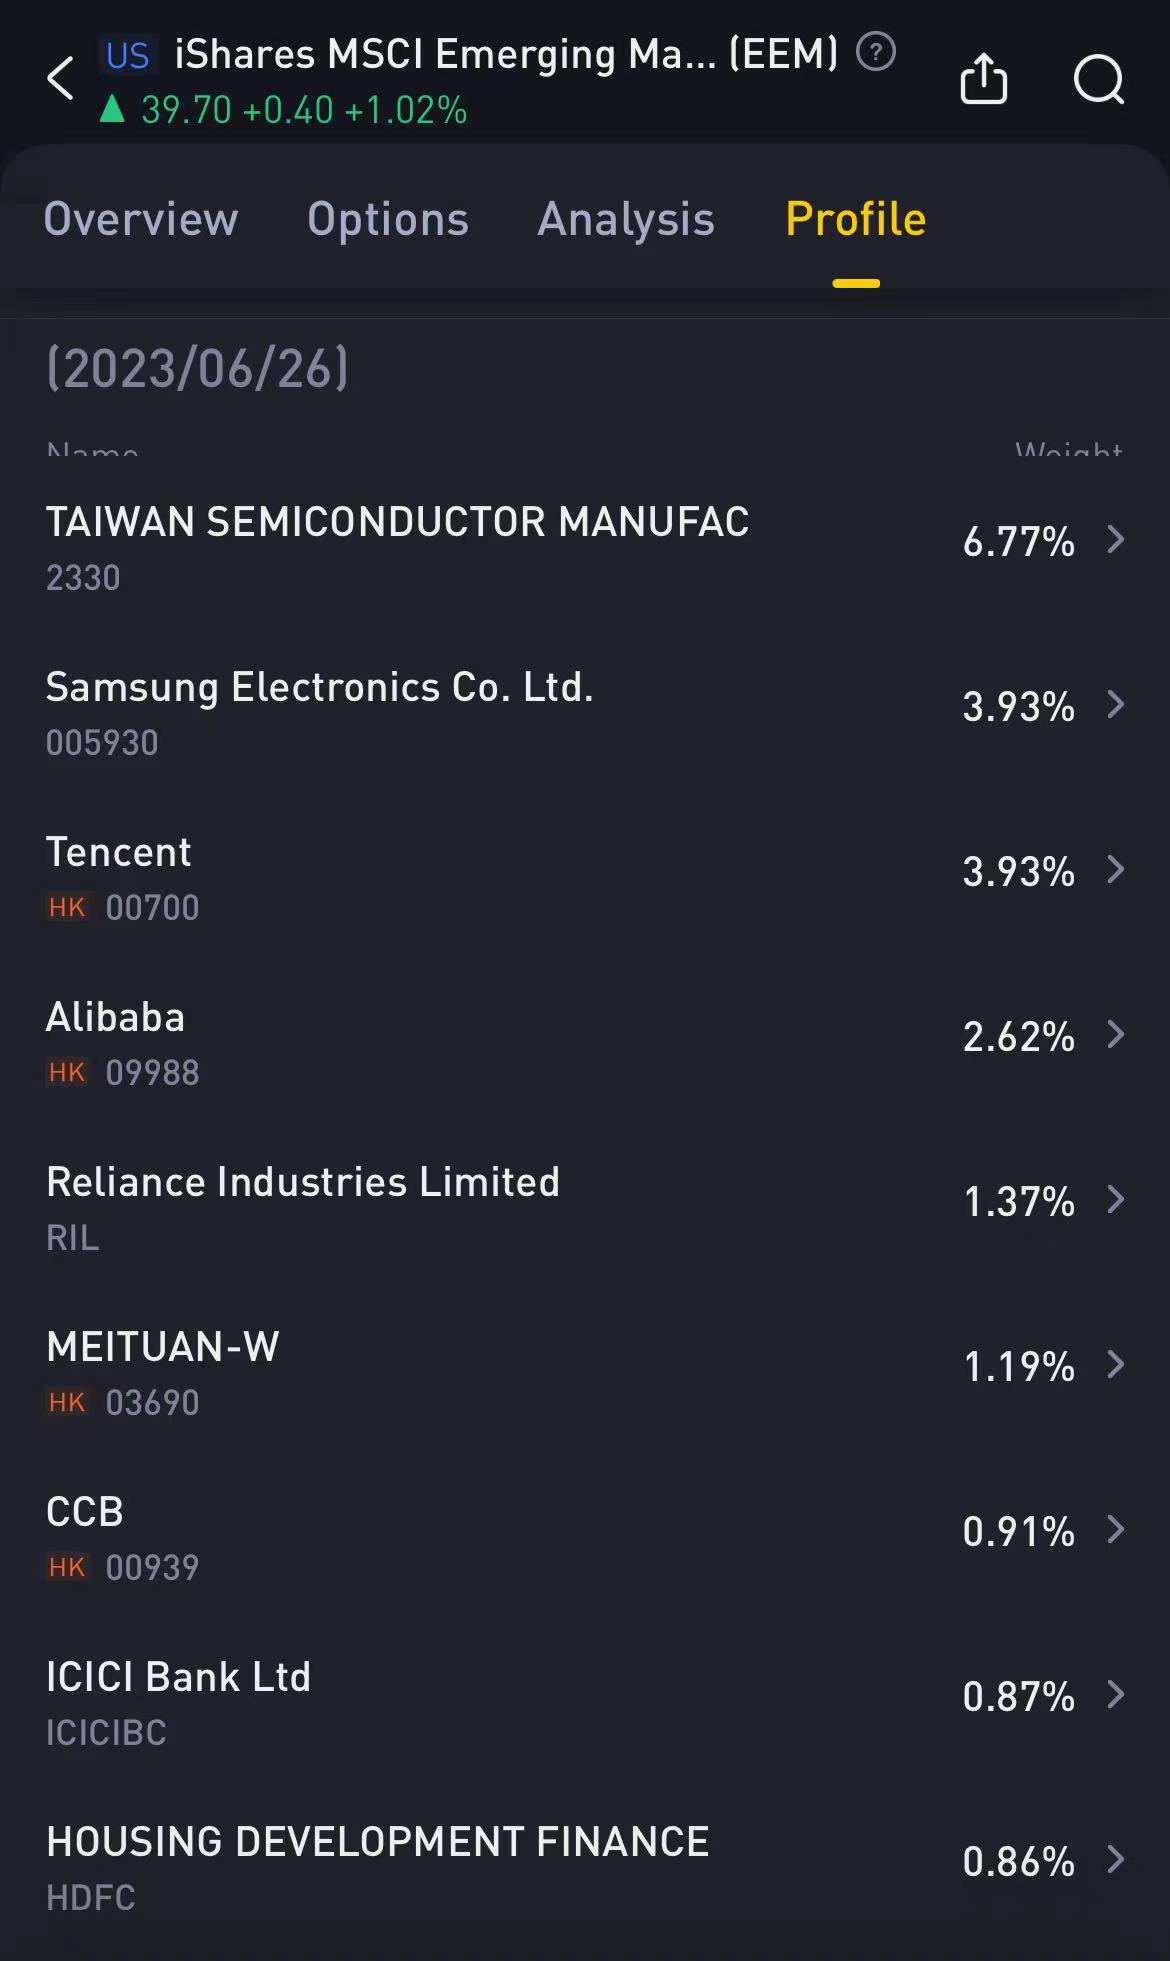Viewport: 1170px width, 1961px height.
Task: Switch to the Overview tab
Action: click(x=141, y=219)
